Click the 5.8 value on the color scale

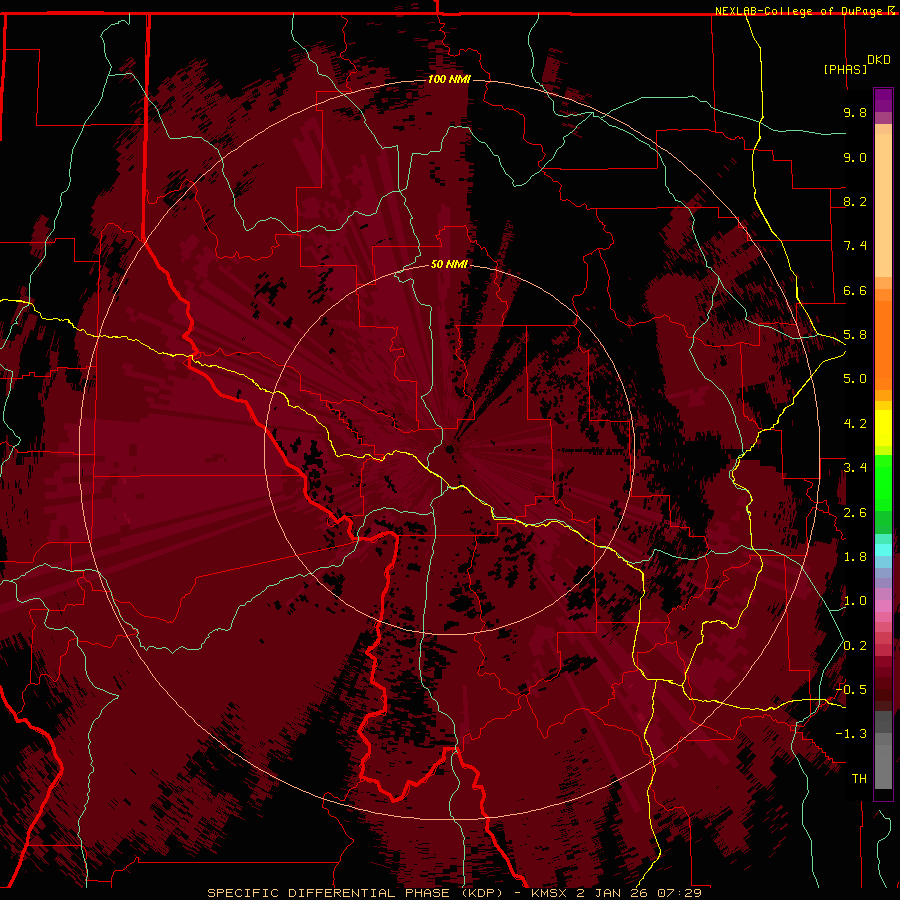click(855, 335)
